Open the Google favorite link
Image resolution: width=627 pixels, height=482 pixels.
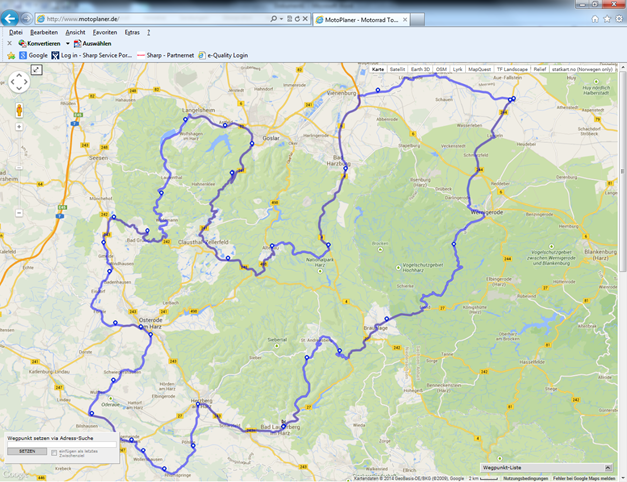pyautogui.click(x=34, y=55)
